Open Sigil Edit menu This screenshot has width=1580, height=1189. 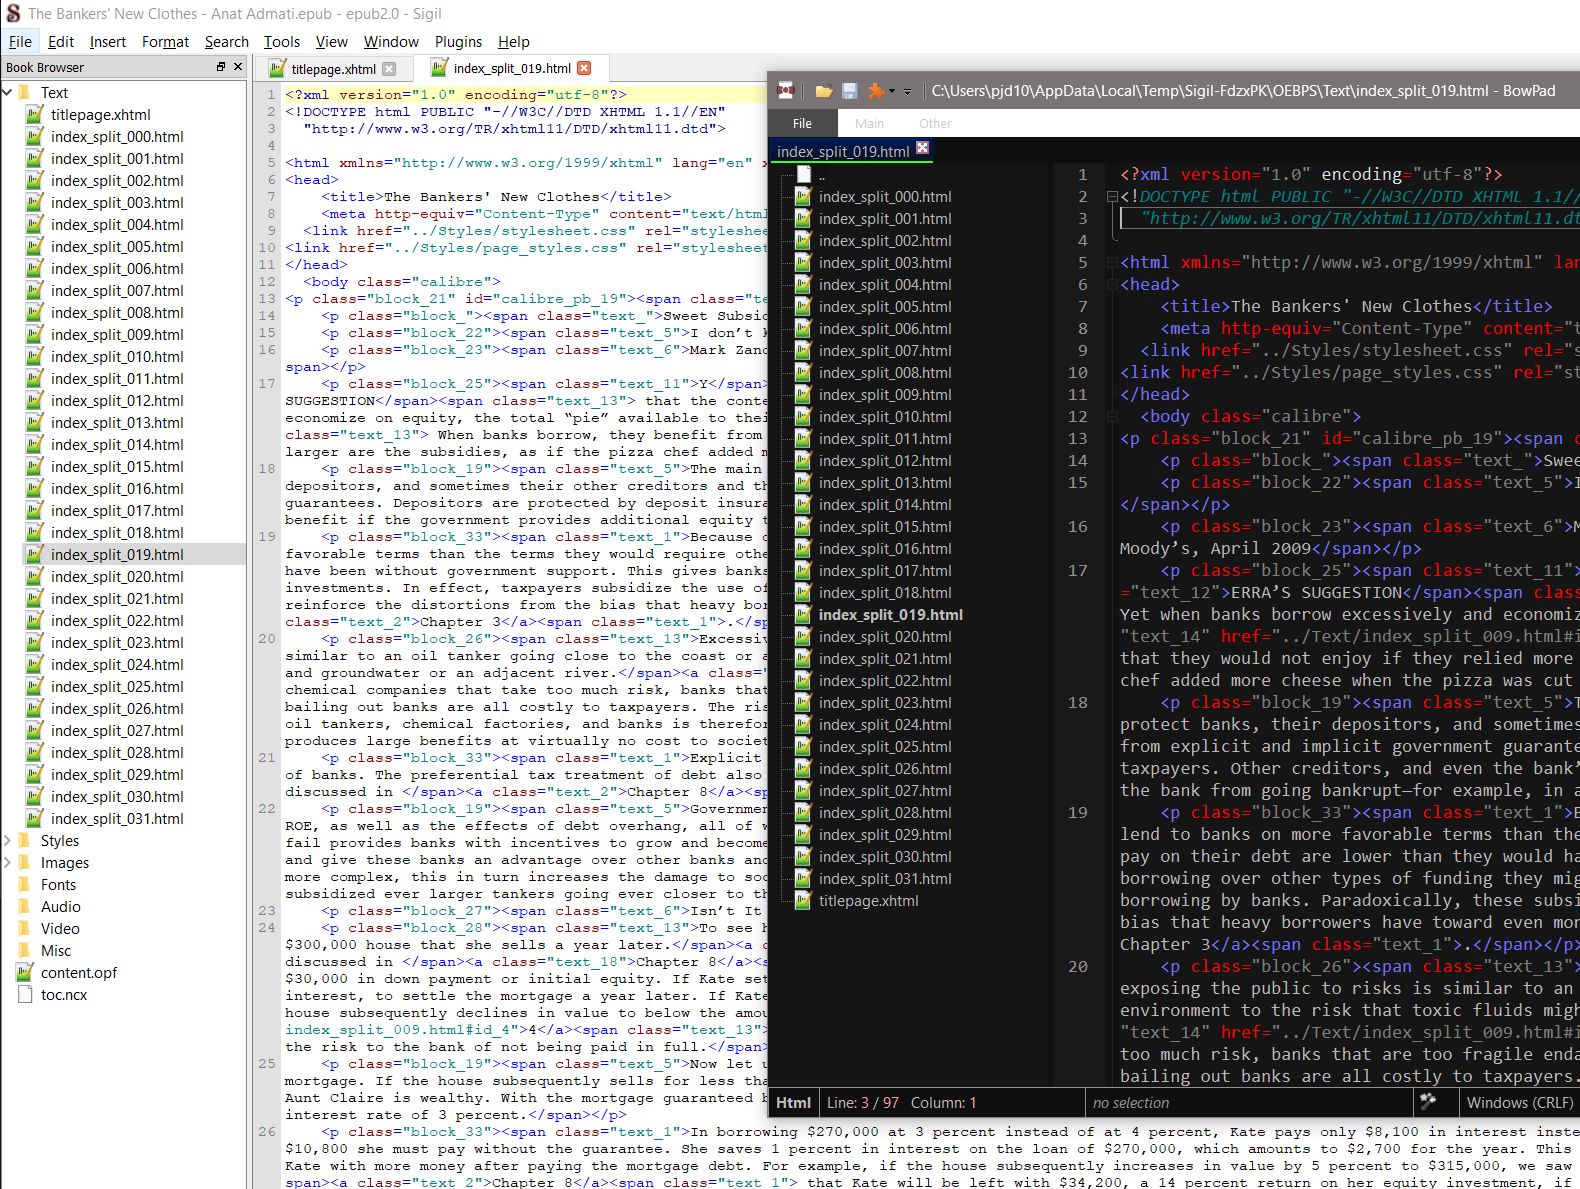click(x=61, y=41)
